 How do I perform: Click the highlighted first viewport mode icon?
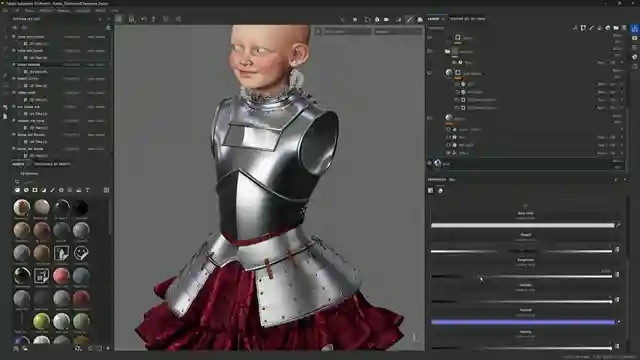click(119, 19)
